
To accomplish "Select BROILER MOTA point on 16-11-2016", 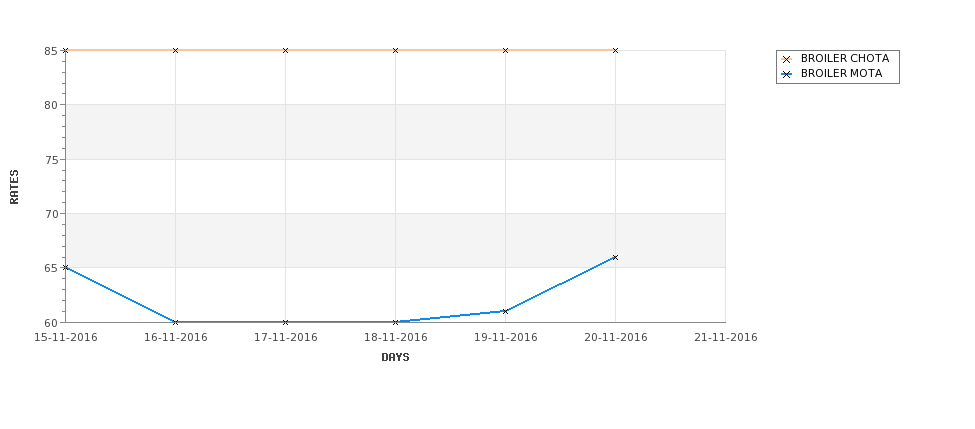I will (175, 322).
